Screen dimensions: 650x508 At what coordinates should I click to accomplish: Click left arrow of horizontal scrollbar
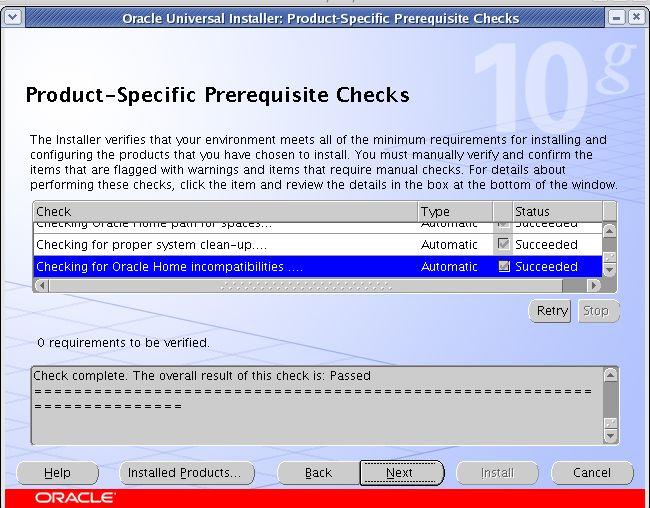click(x=41, y=285)
